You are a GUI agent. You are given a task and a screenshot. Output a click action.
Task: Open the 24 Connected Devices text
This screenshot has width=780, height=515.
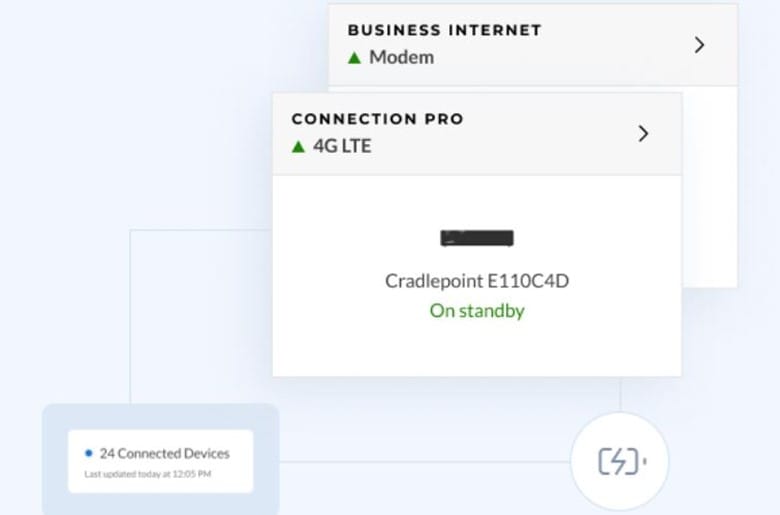tap(164, 453)
